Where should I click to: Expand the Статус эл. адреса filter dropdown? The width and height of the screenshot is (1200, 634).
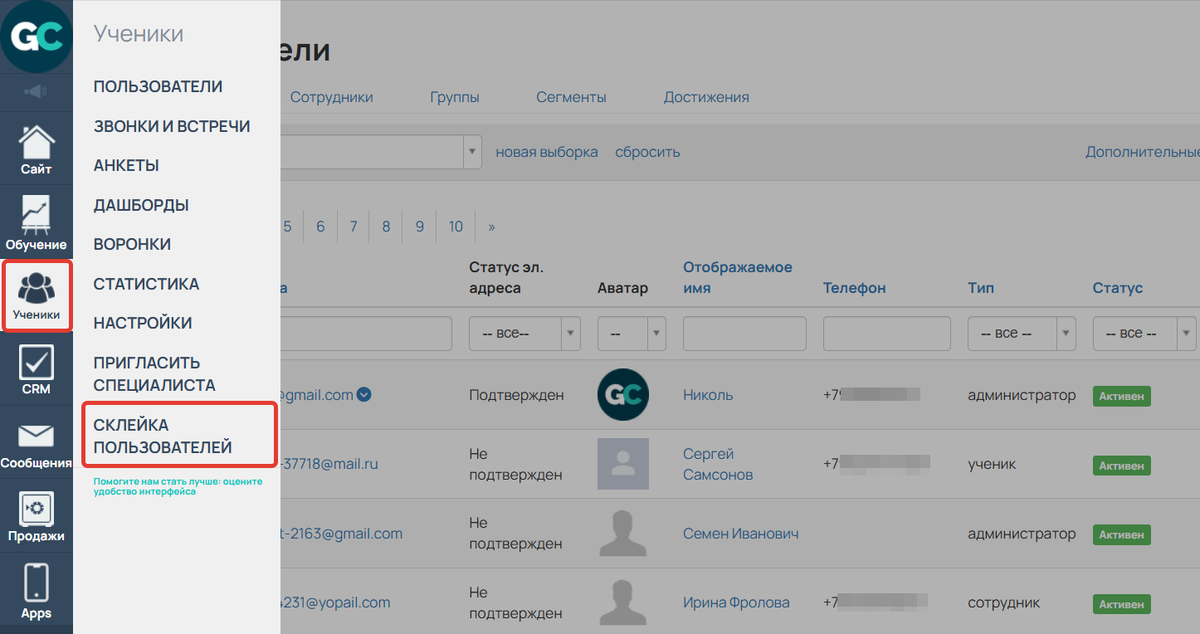pos(524,333)
